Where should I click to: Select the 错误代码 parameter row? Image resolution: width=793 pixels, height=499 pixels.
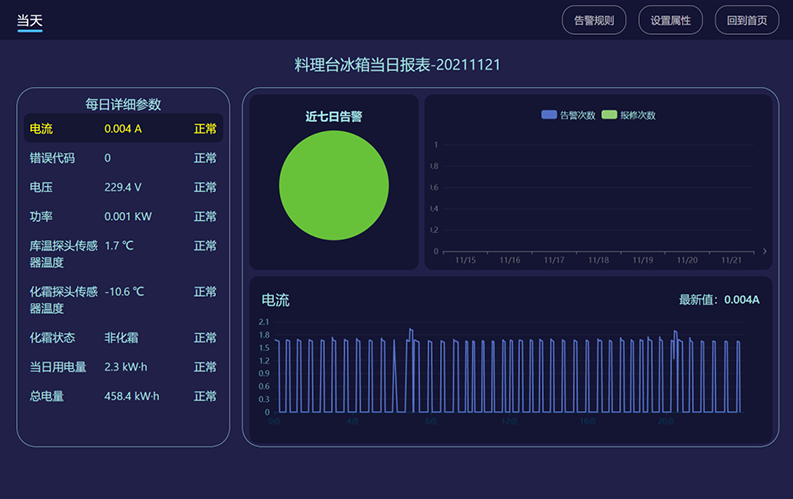point(123,158)
